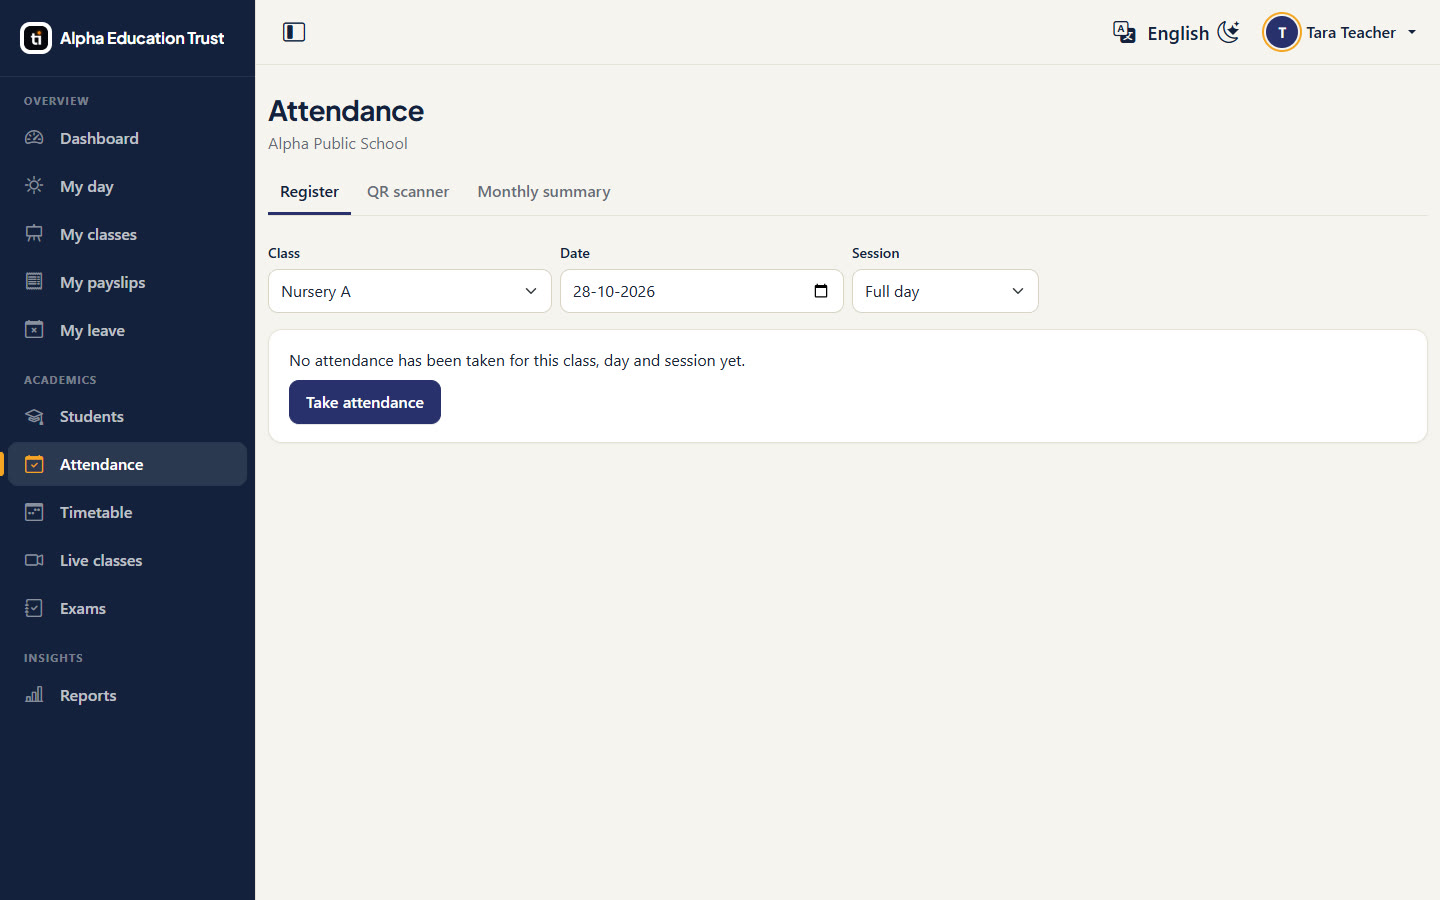1440x900 pixels.
Task: Switch to the Register tab
Action: [x=309, y=192]
